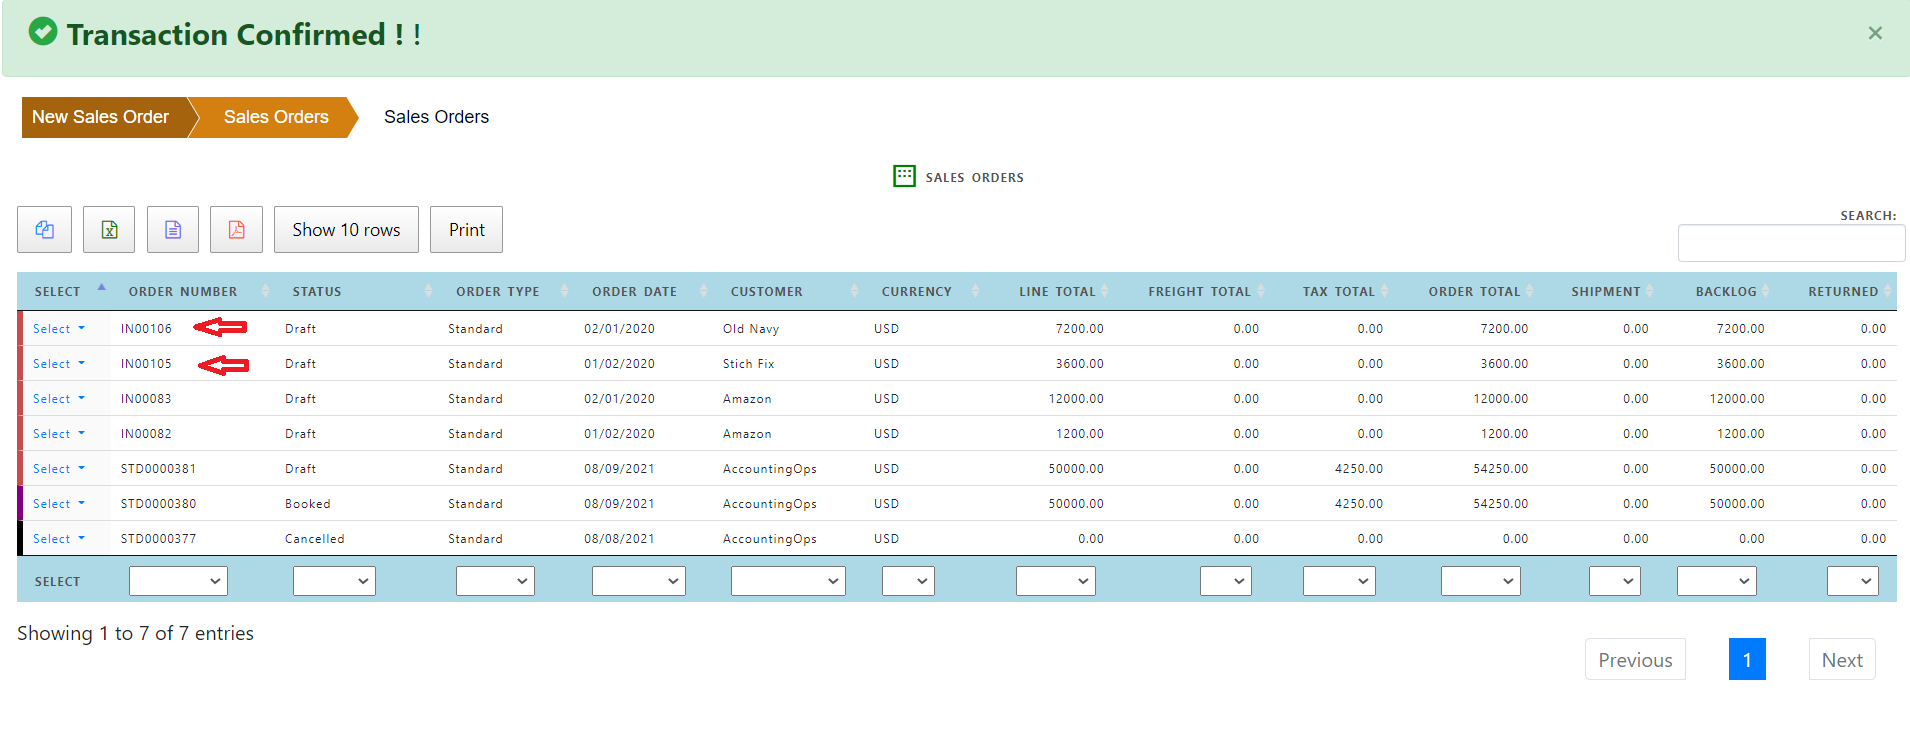1910x742 pixels.
Task: Click the Next page button
Action: (1842, 660)
